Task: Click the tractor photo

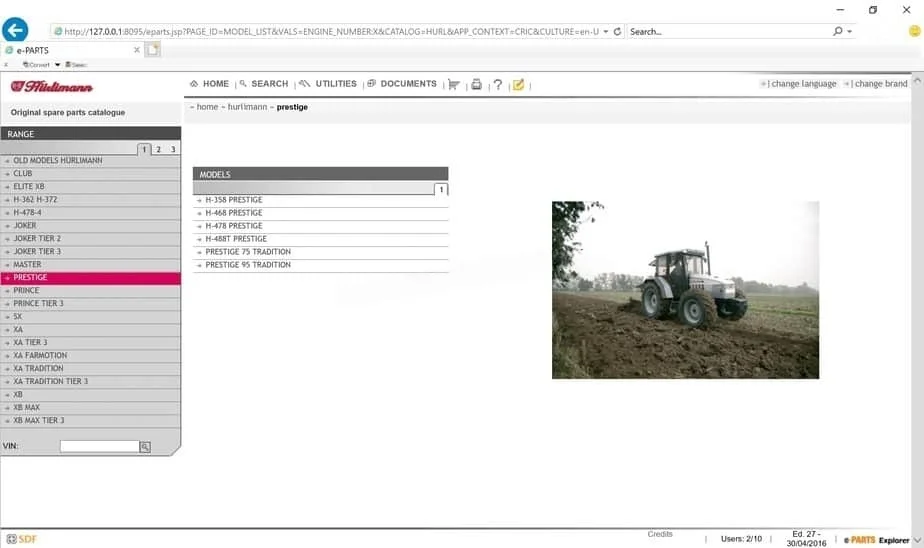Action: (685, 290)
